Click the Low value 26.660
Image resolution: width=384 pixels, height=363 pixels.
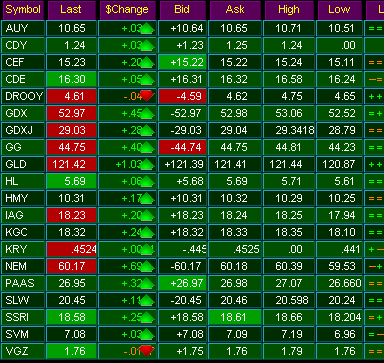pos(339,283)
